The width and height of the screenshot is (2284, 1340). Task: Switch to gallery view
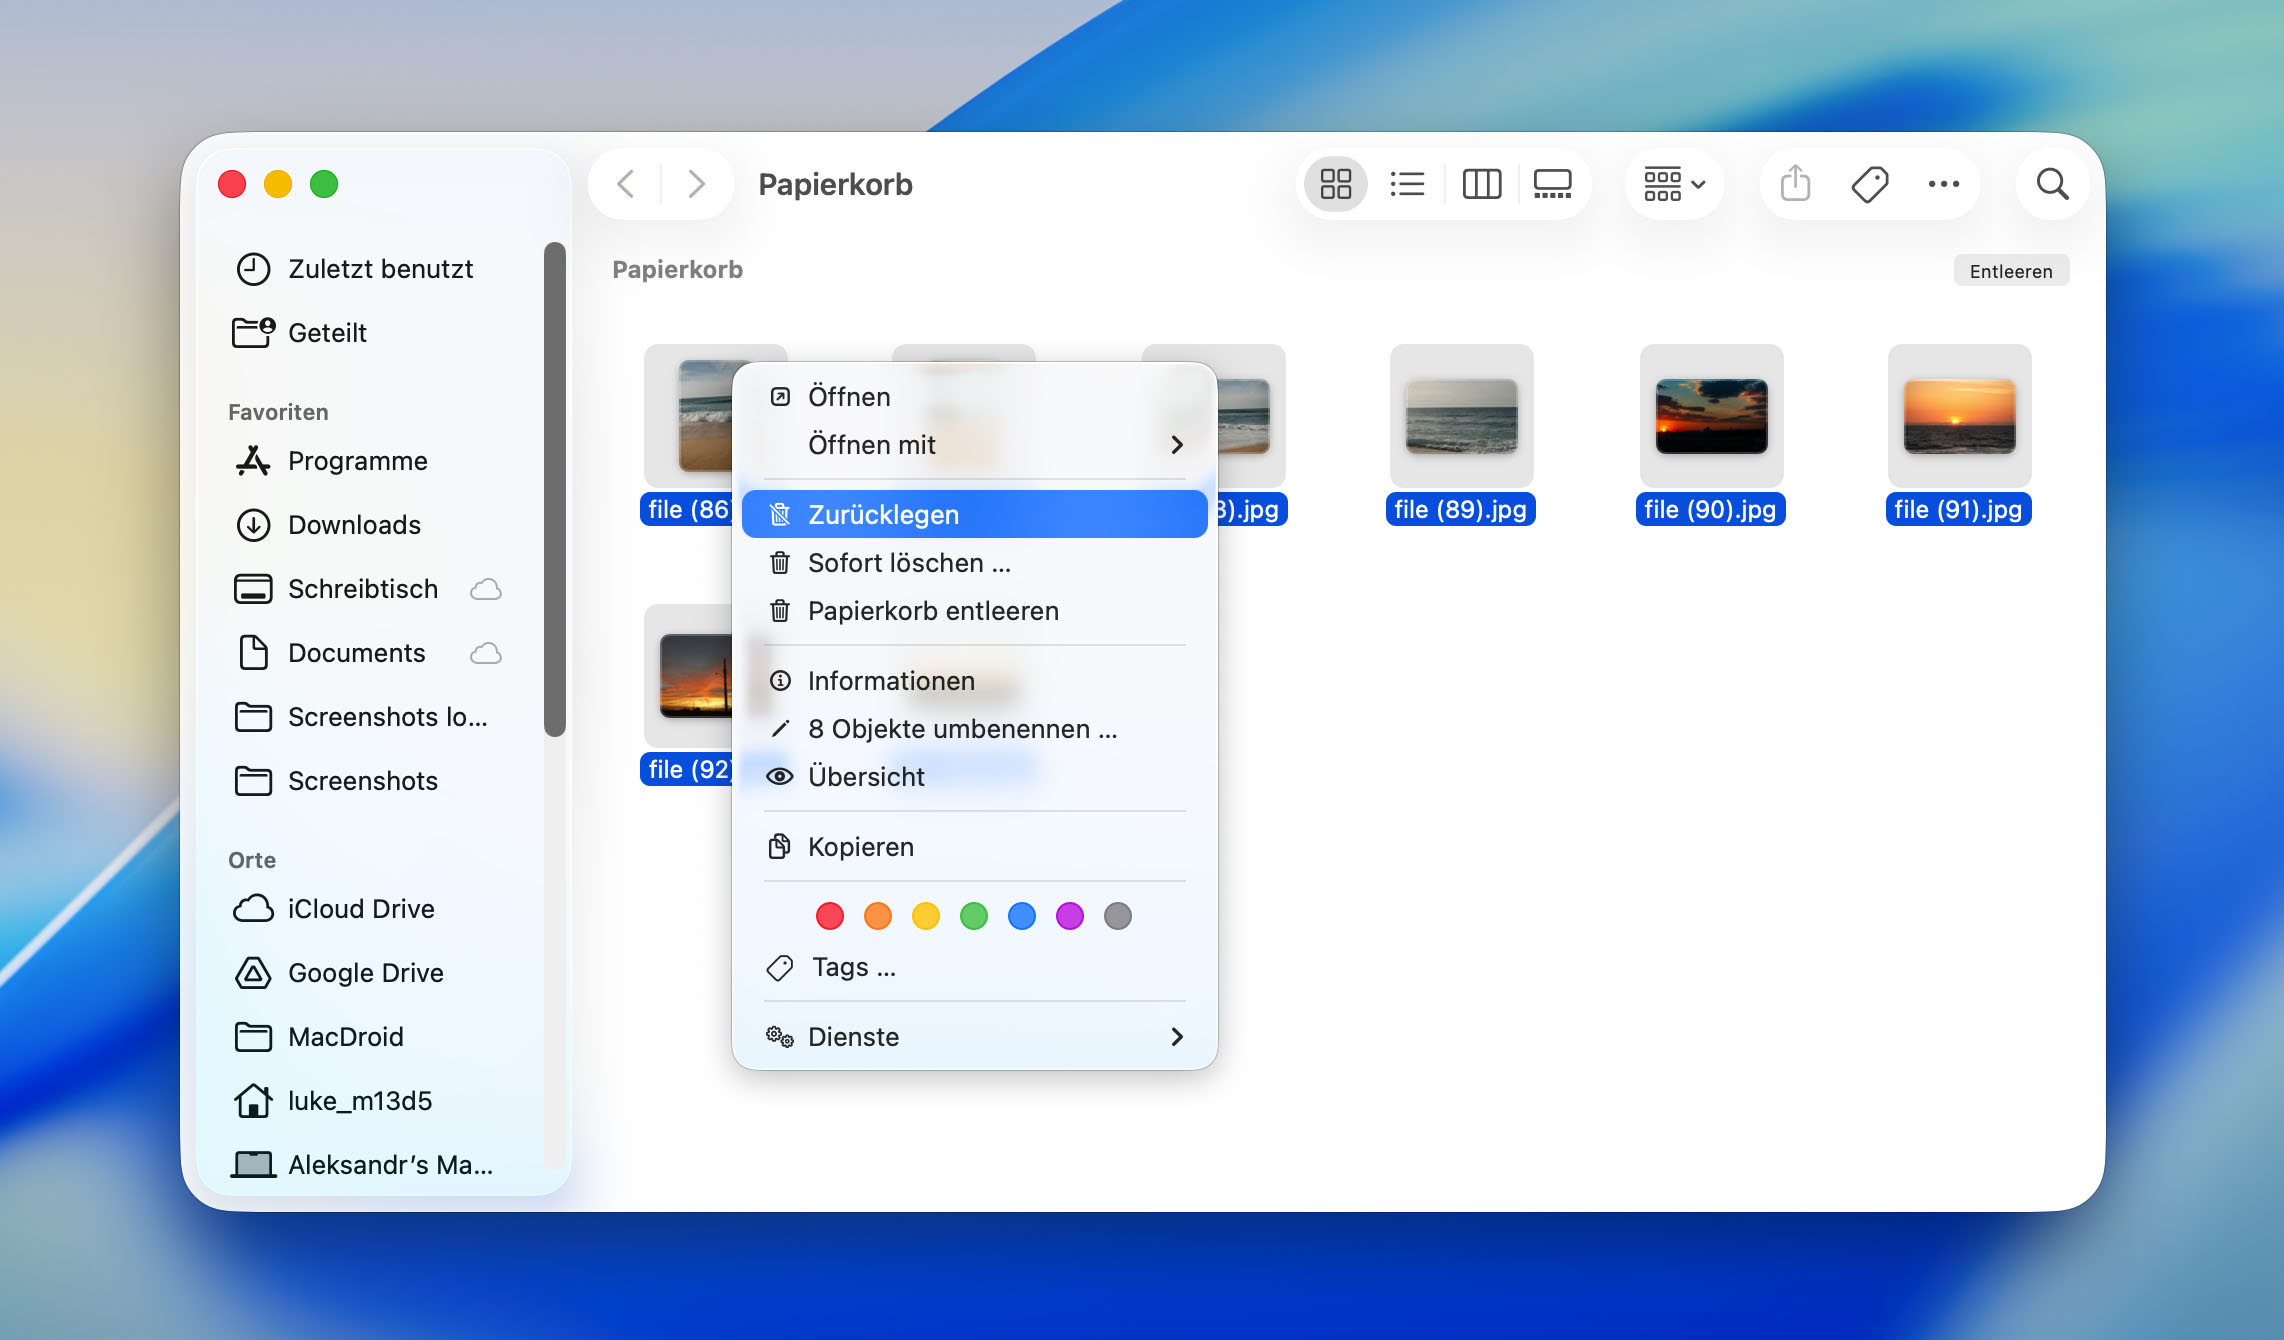pyautogui.click(x=1553, y=184)
